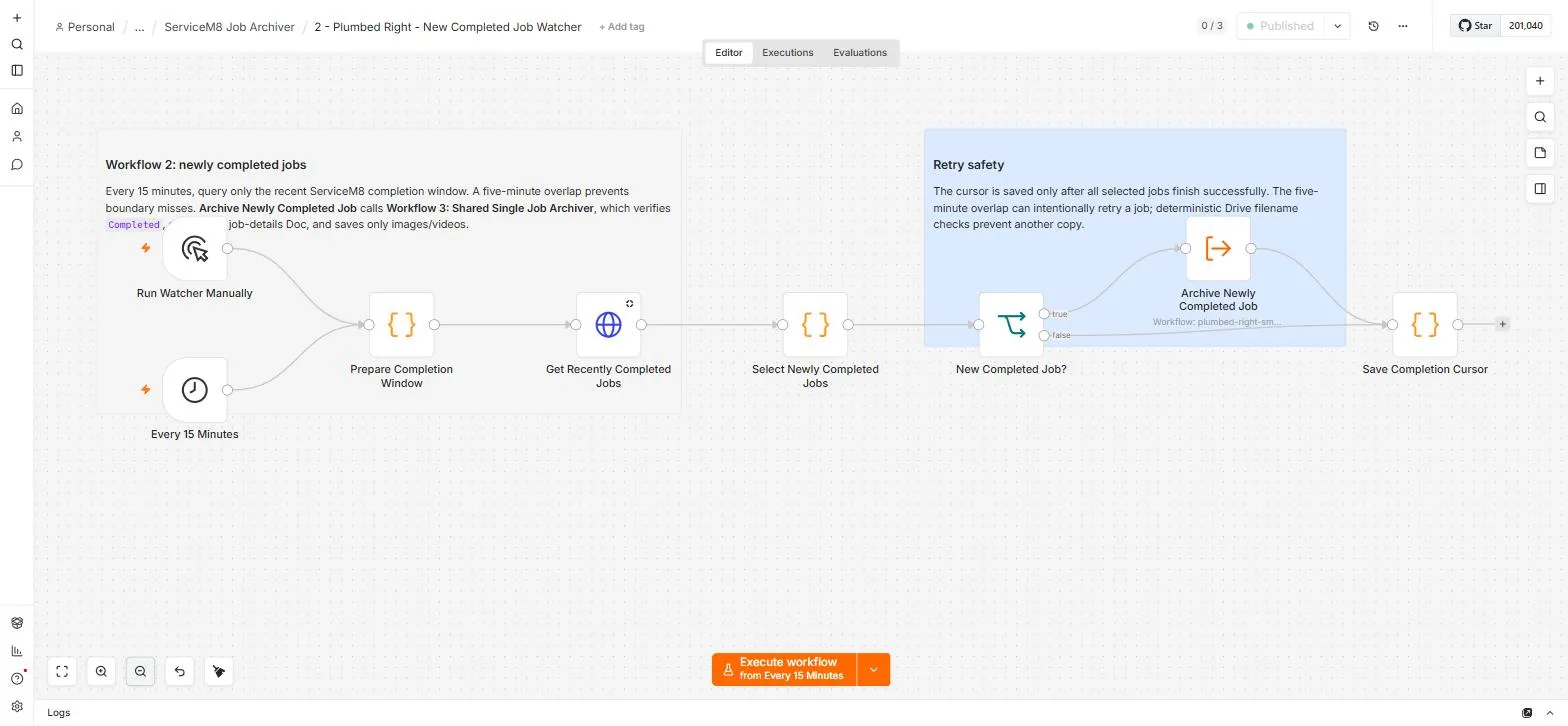
Task: Open the person icon in left sidebar
Action: [x=17, y=136]
